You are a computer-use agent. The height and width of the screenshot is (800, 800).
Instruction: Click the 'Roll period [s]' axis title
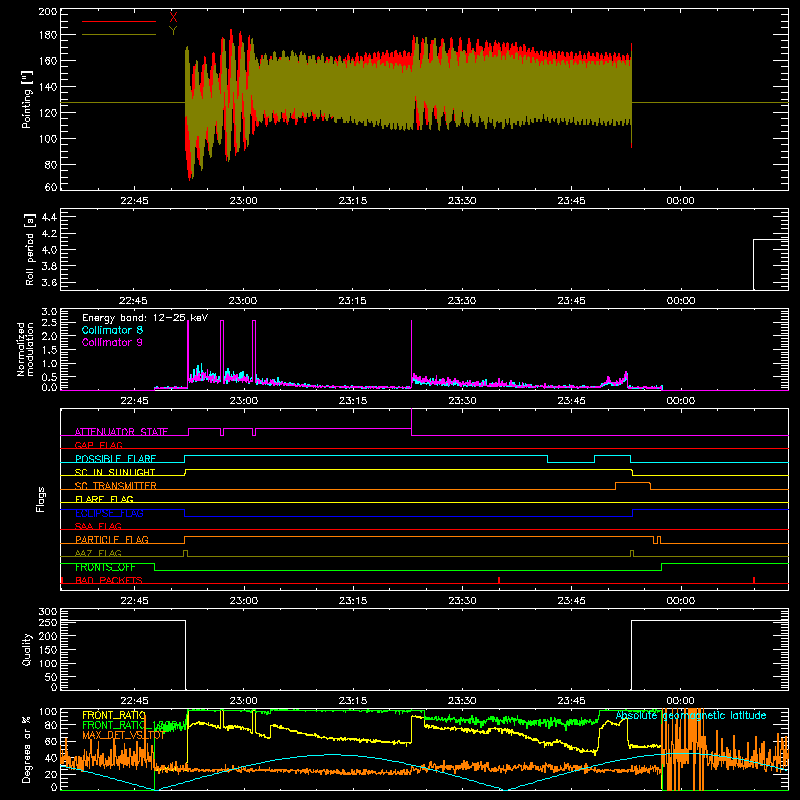coord(30,249)
